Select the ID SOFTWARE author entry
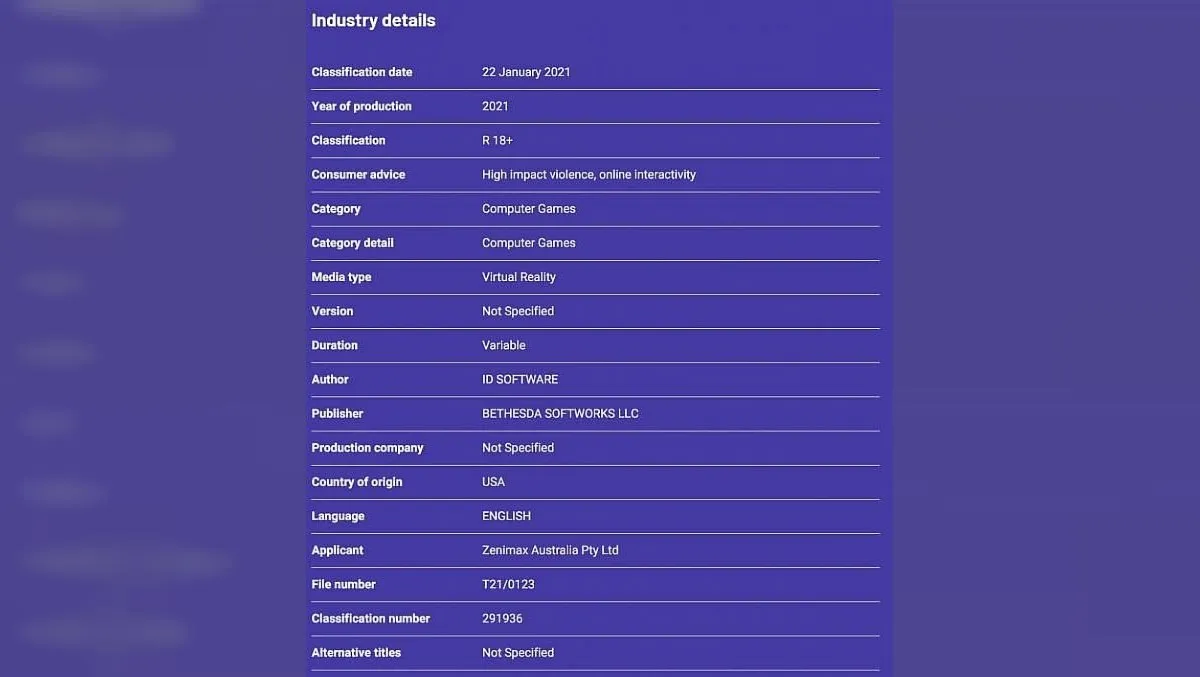 [x=520, y=379]
